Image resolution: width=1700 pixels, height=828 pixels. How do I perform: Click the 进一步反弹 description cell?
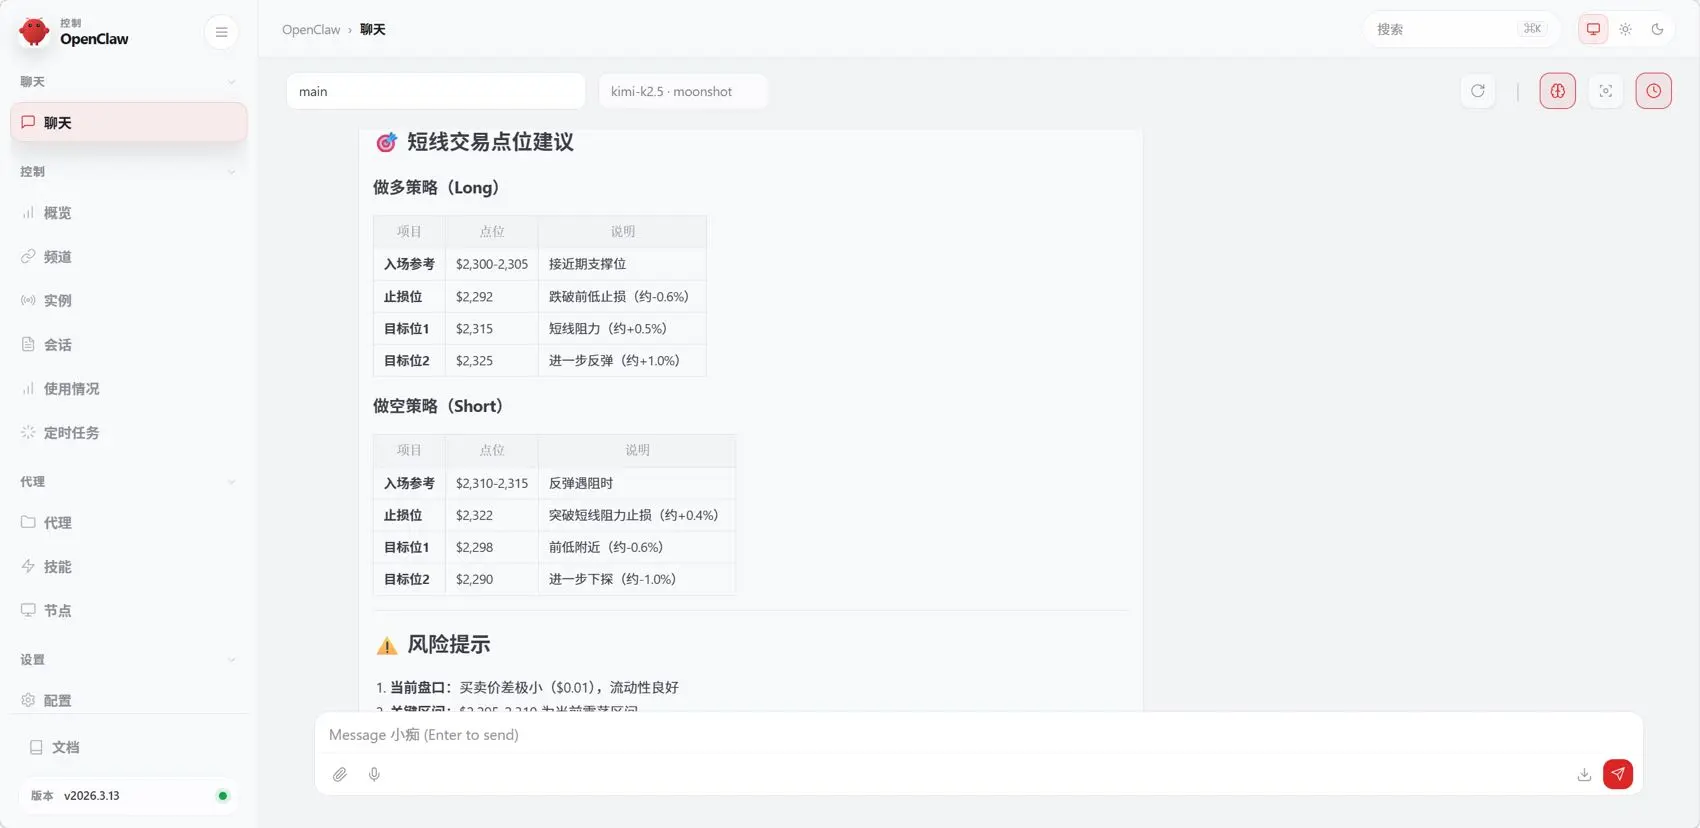[x=622, y=360]
